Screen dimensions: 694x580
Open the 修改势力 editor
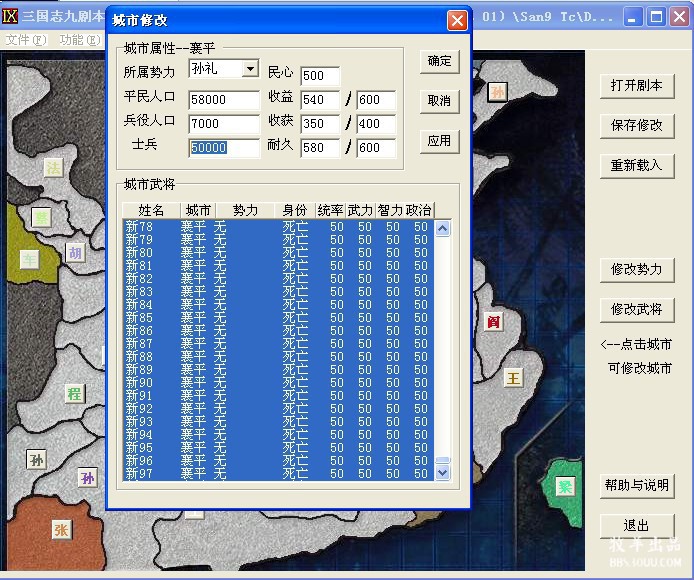637,269
